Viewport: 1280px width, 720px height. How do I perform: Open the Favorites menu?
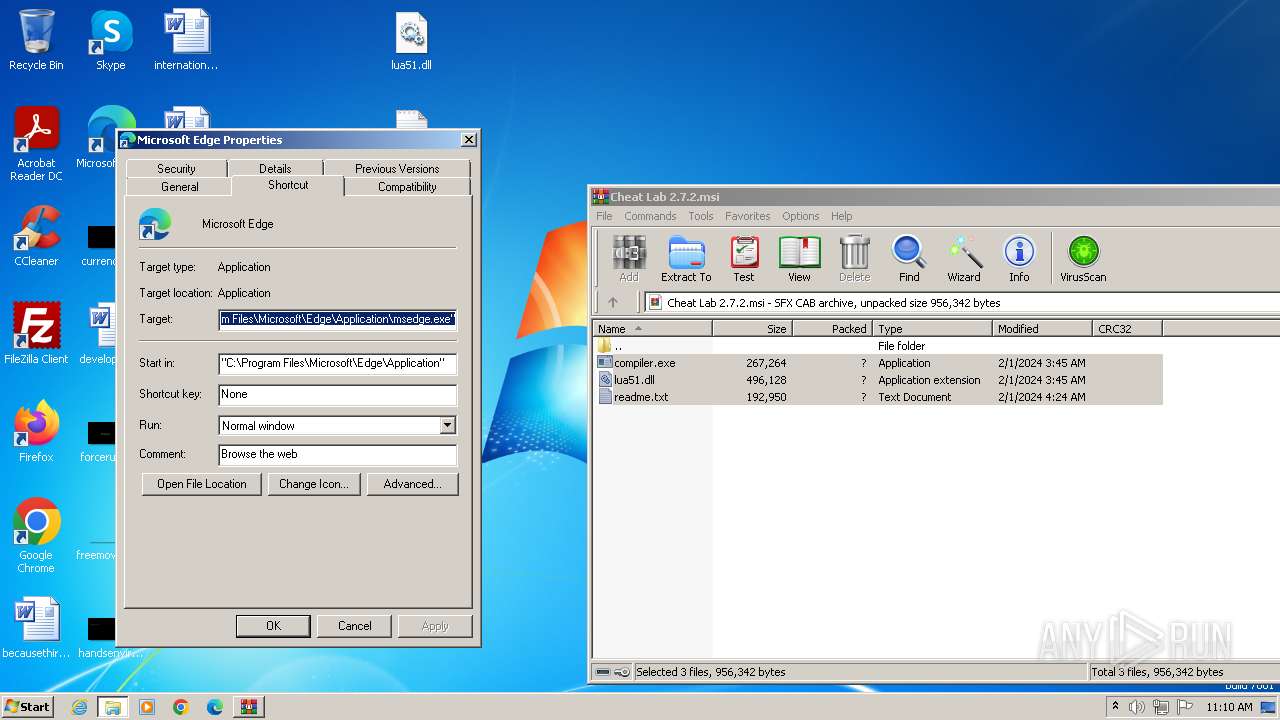tap(748, 216)
